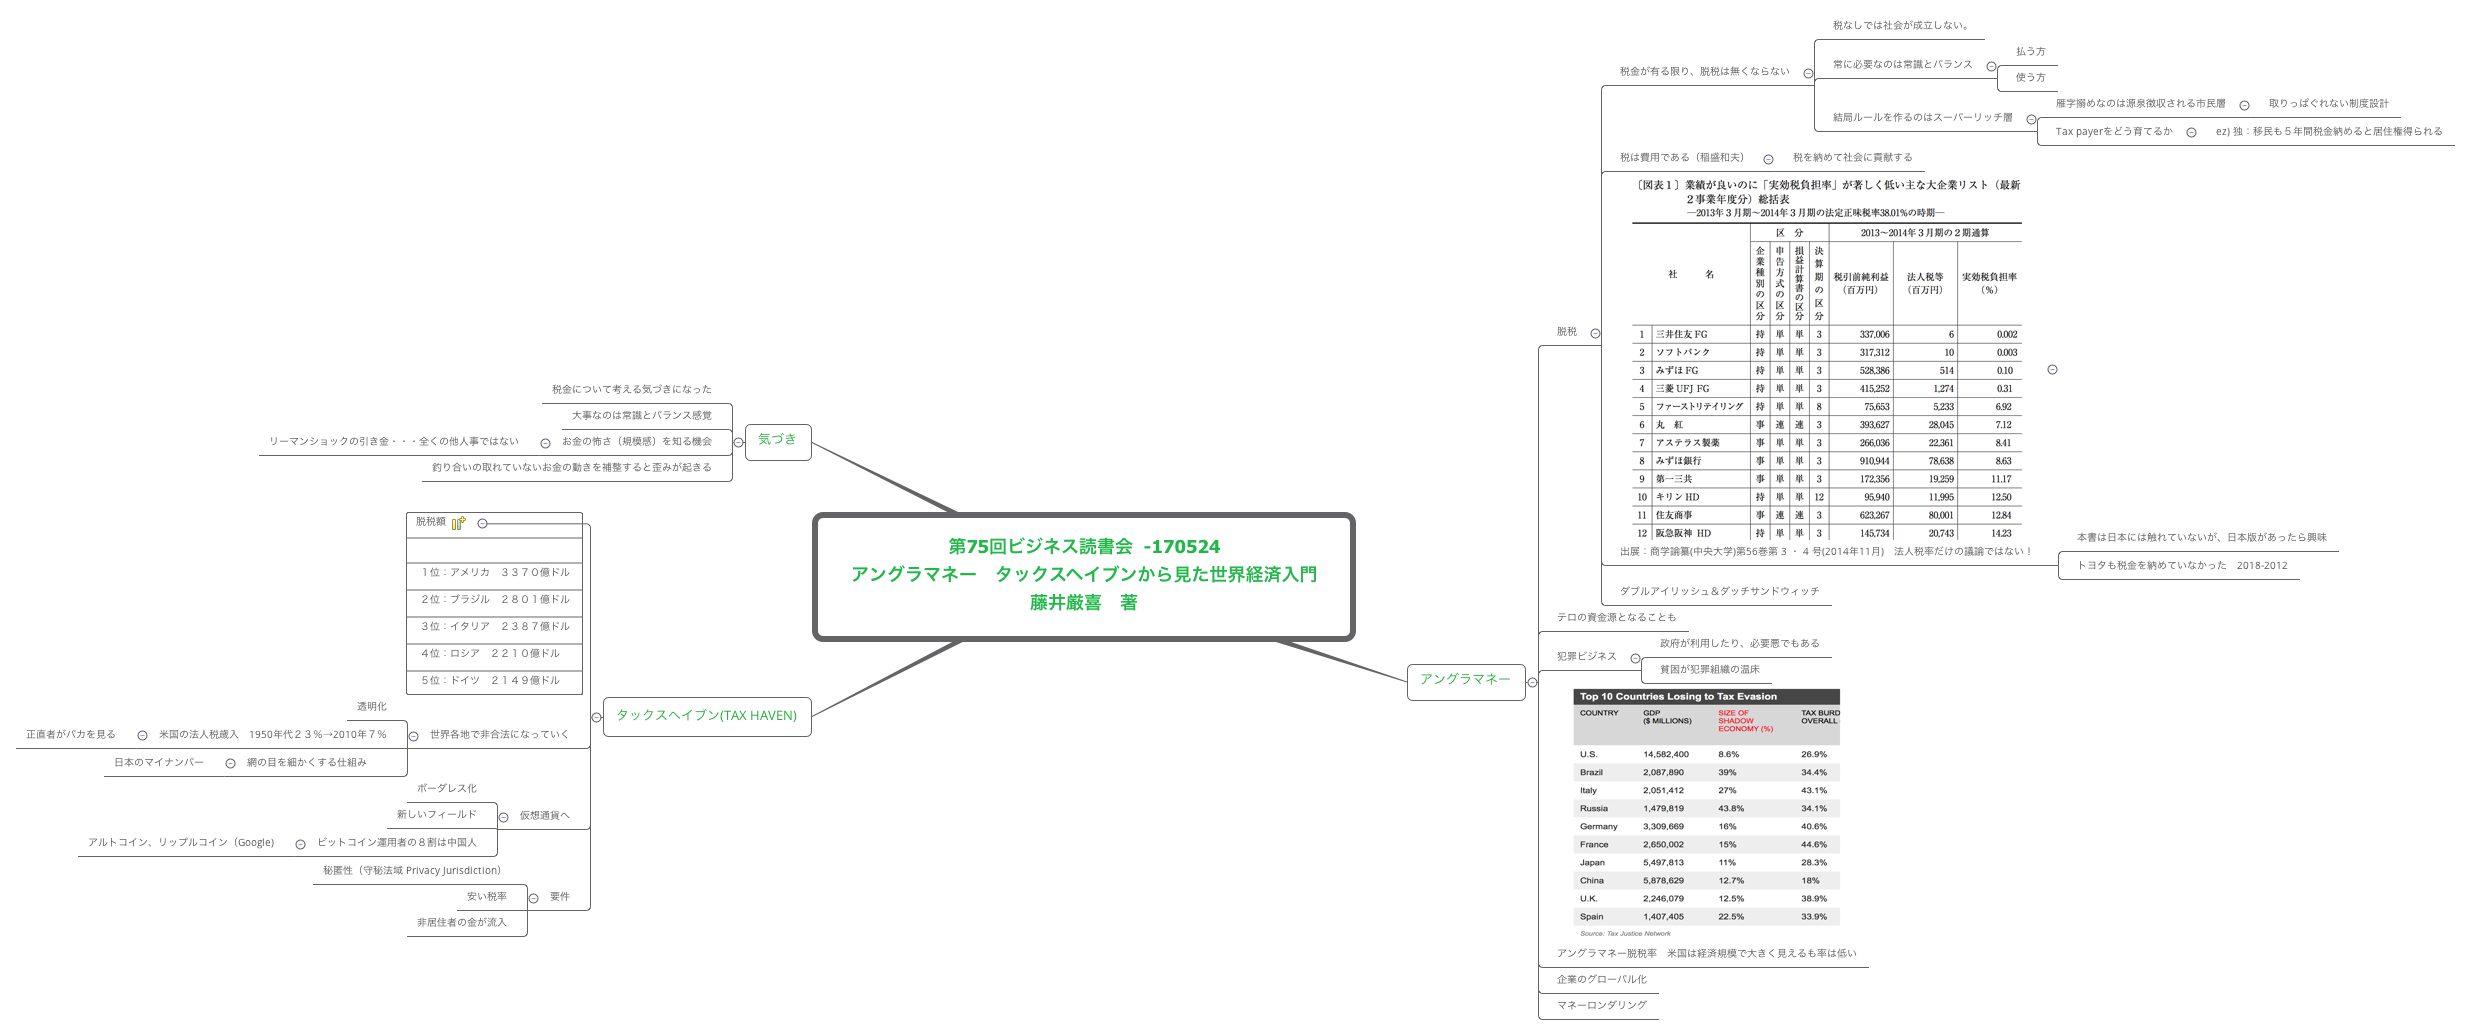Select the 1位：アメリカ 3370億ドル row
This screenshot has height=1035, width=2471.
point(495,573)
